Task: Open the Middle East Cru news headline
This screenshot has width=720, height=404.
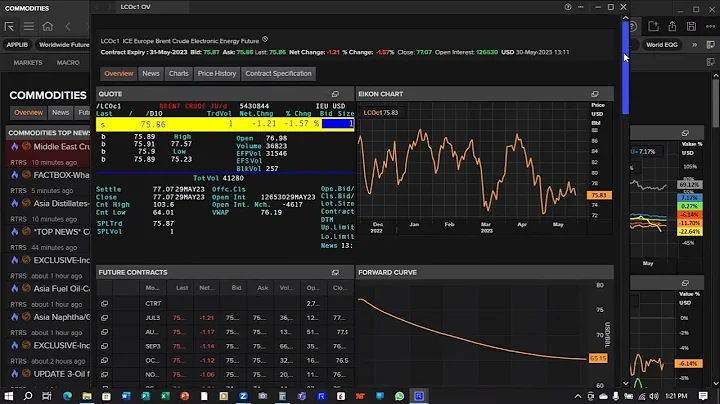Action: pos(62,146)
